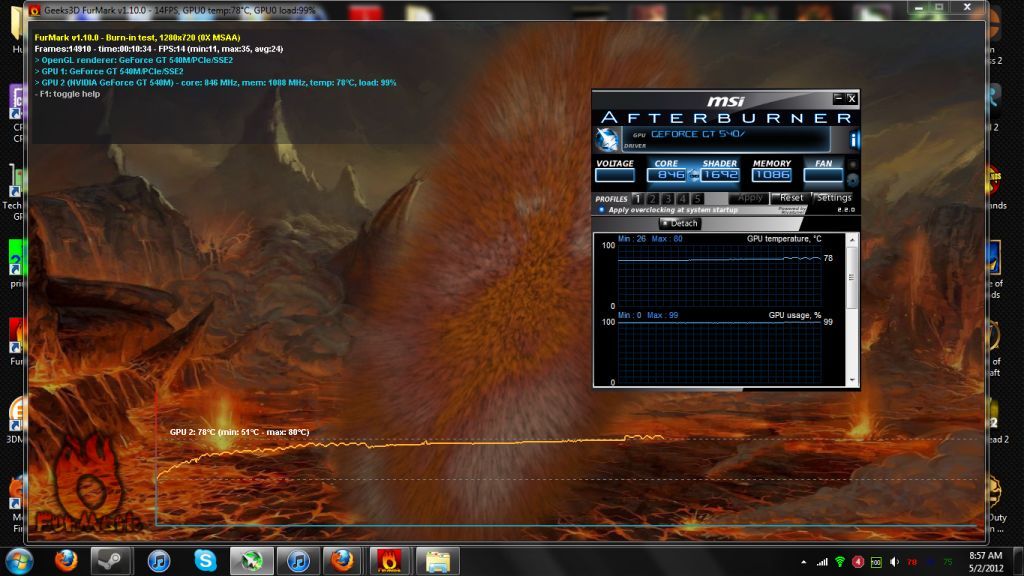Open the Firefox icon beside the Start button
Viewport: 1024px width, 576px height.
point(66,561)
